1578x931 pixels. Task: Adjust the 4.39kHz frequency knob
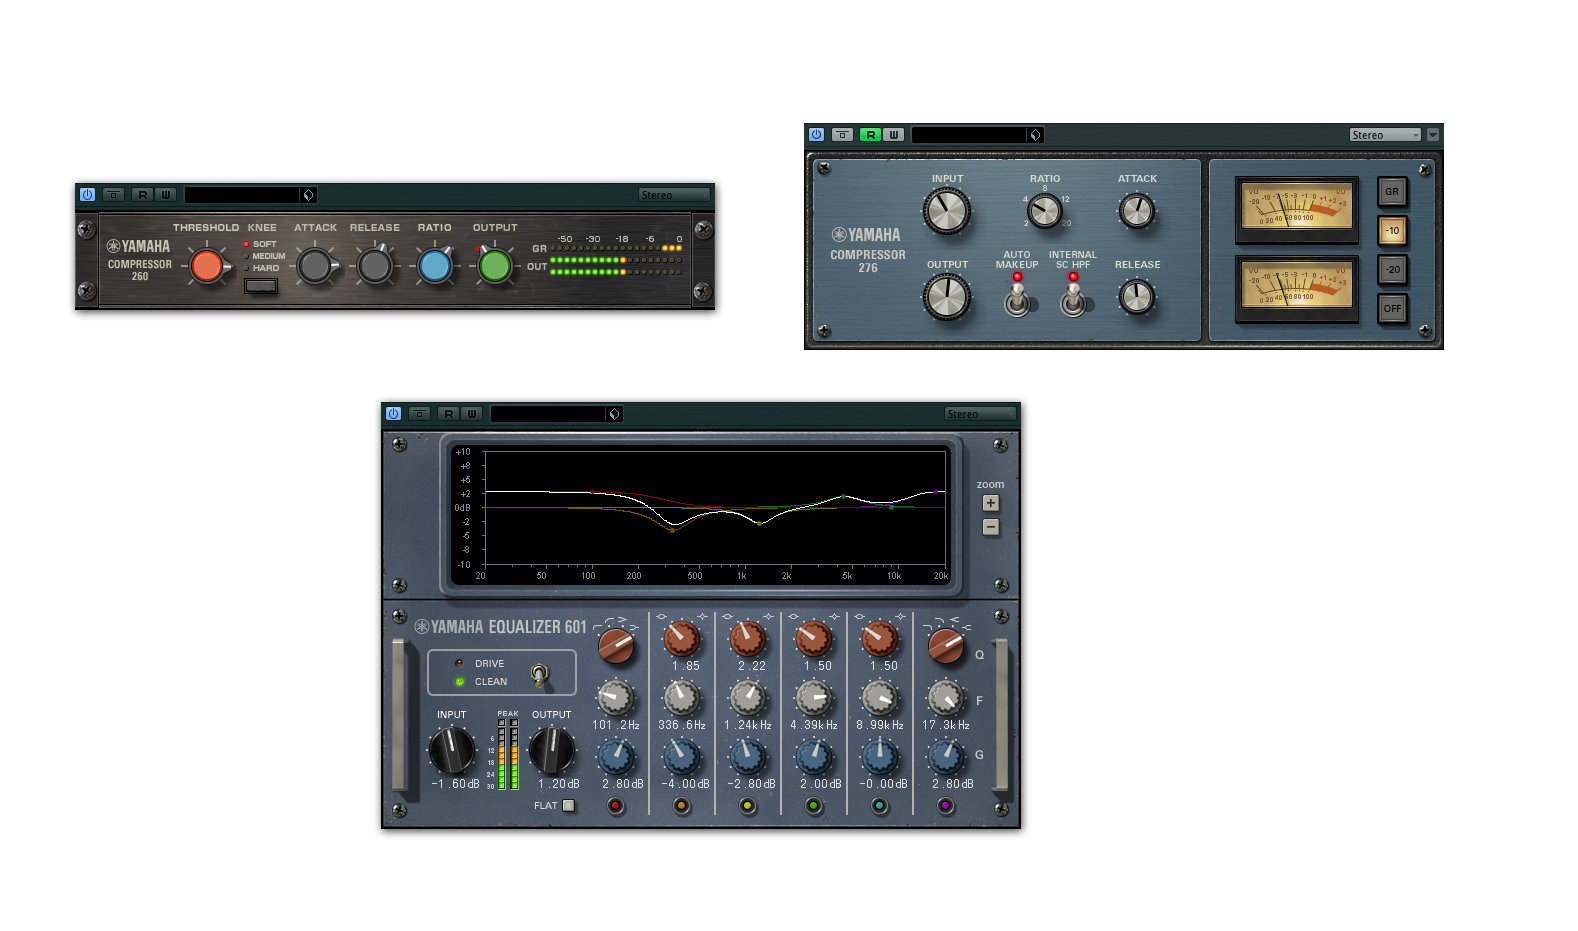[814, 697]
